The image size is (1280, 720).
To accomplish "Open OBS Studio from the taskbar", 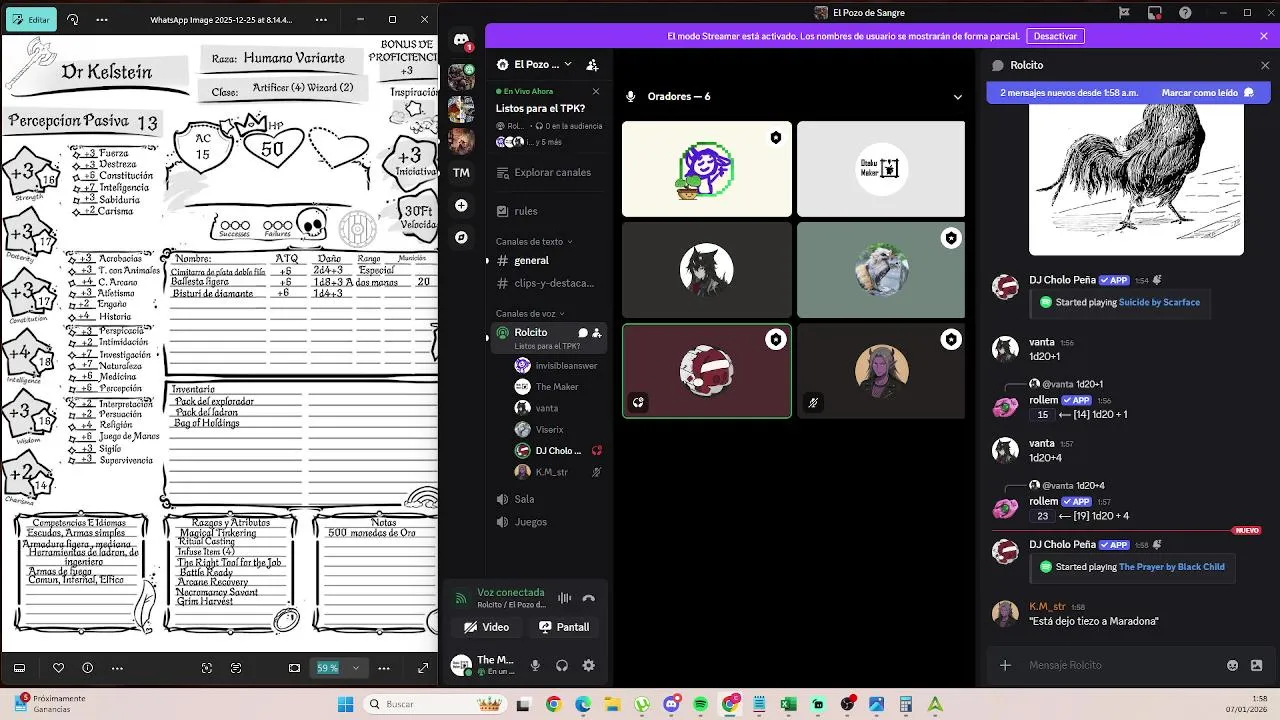I will coord(847,704).
